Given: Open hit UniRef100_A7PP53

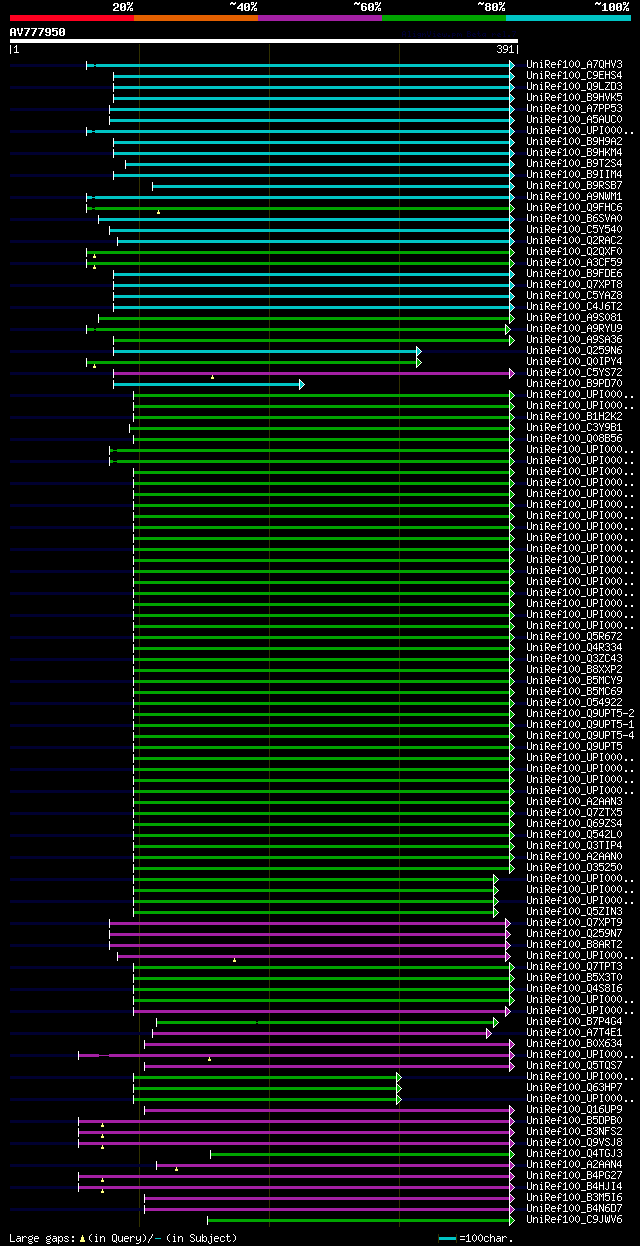Looking at the screenshot, I should [x=574, y=108].
